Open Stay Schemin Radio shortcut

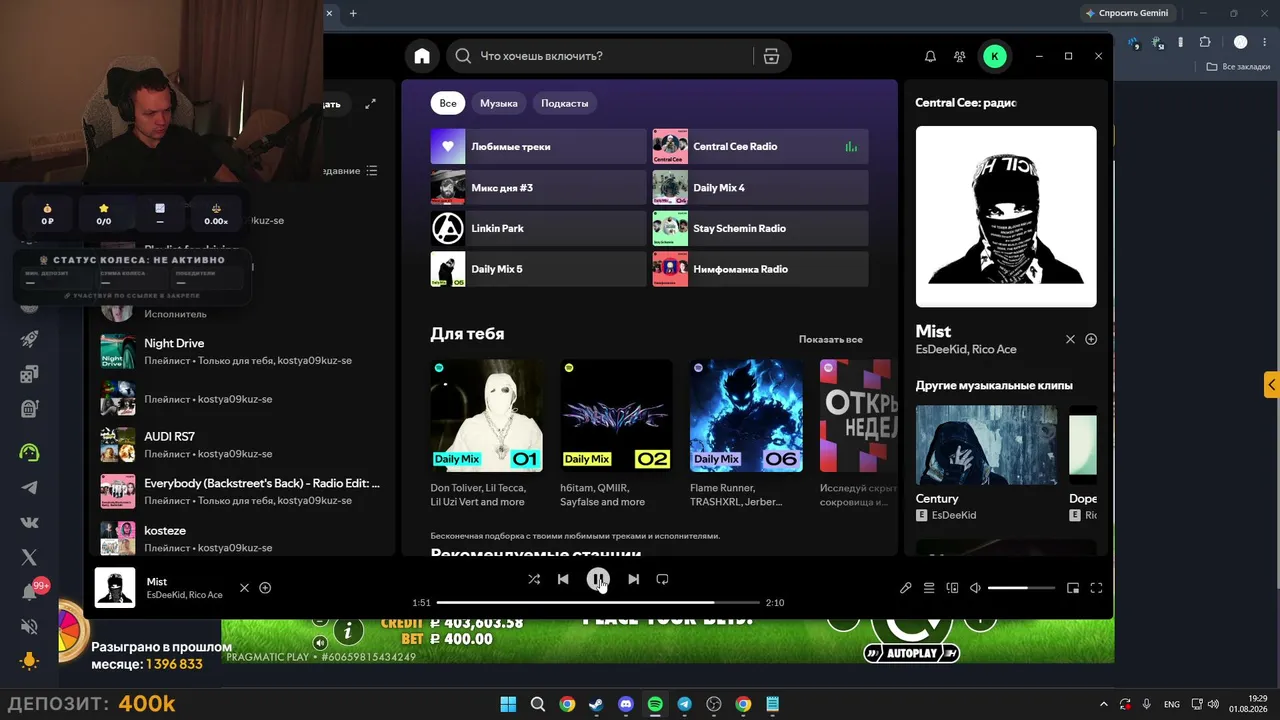(x=760, y=228)
